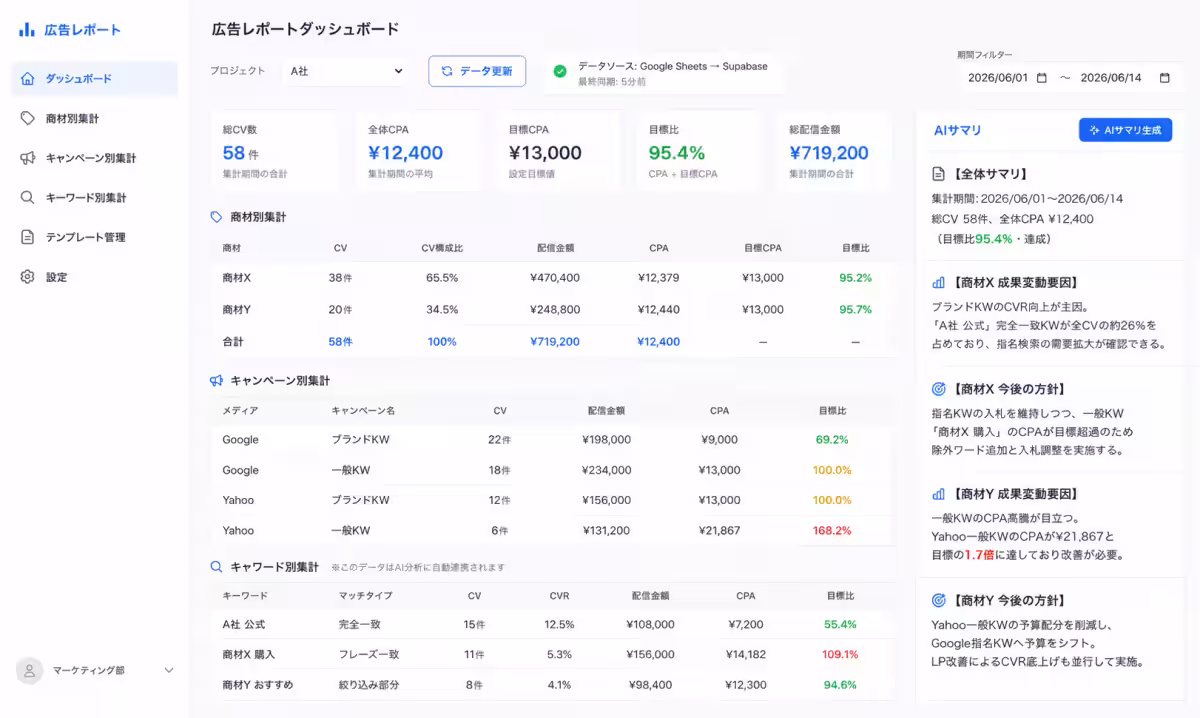The image size is (1200, 718).
Task: Click CPA ¥7,200 in keyword table
Action: 745,625
